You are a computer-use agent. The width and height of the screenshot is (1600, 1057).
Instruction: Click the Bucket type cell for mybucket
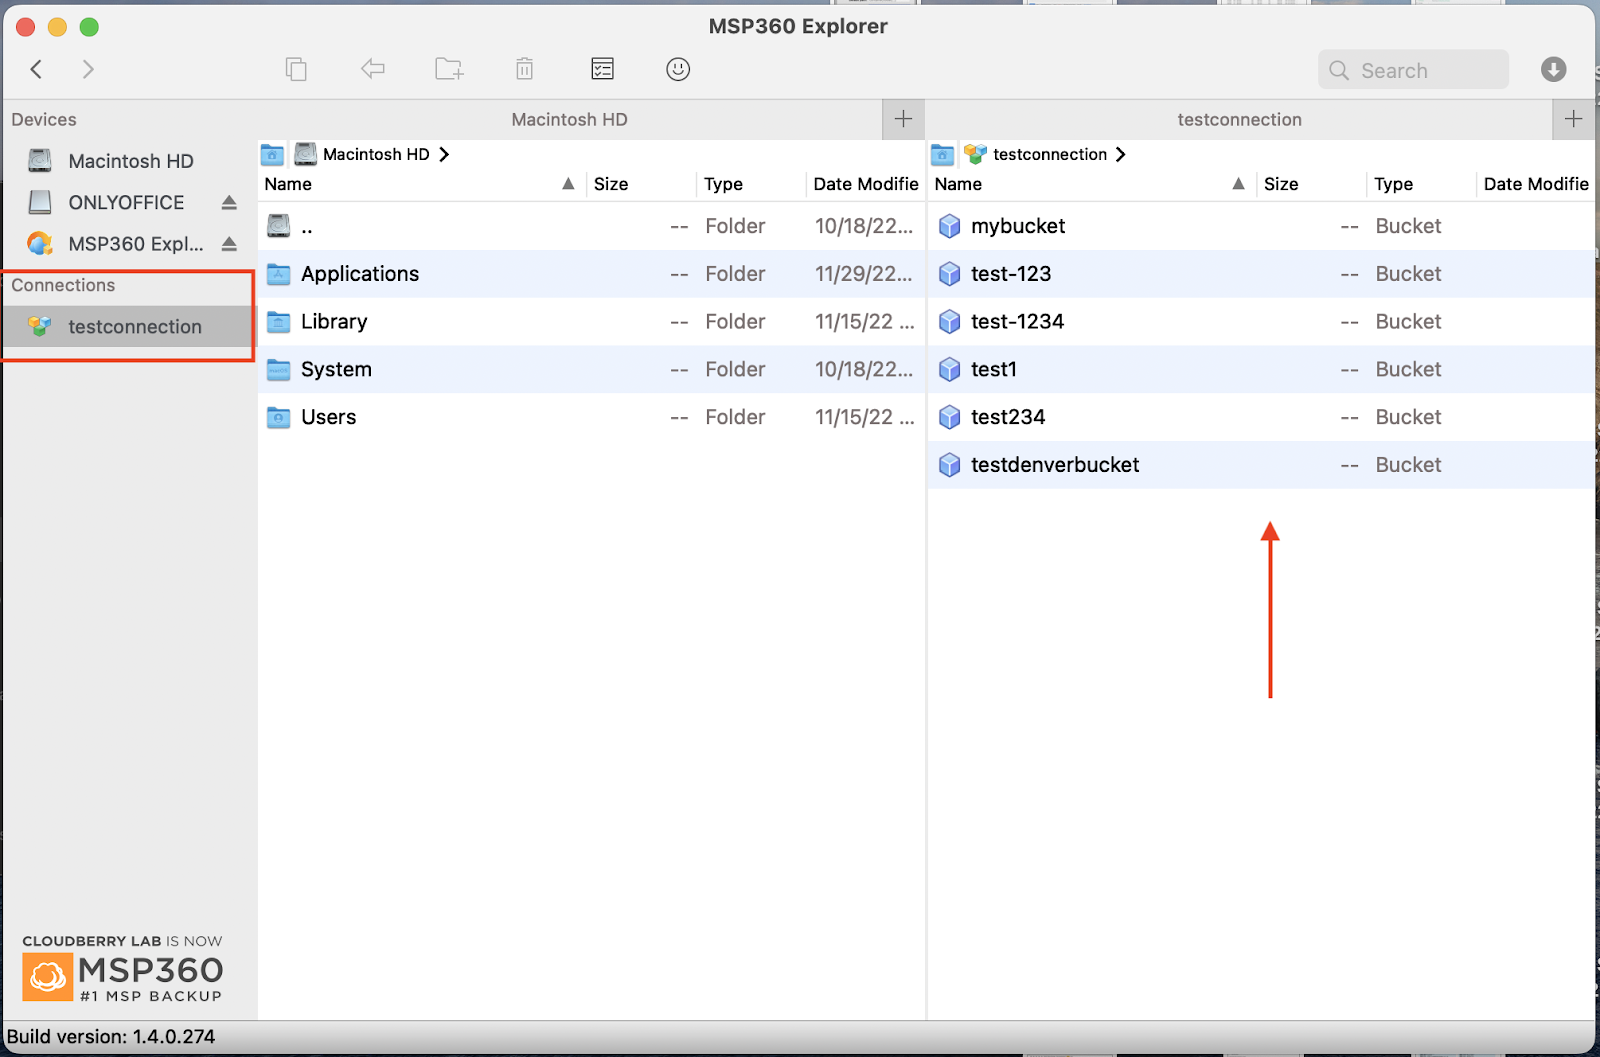(1408, 226)
